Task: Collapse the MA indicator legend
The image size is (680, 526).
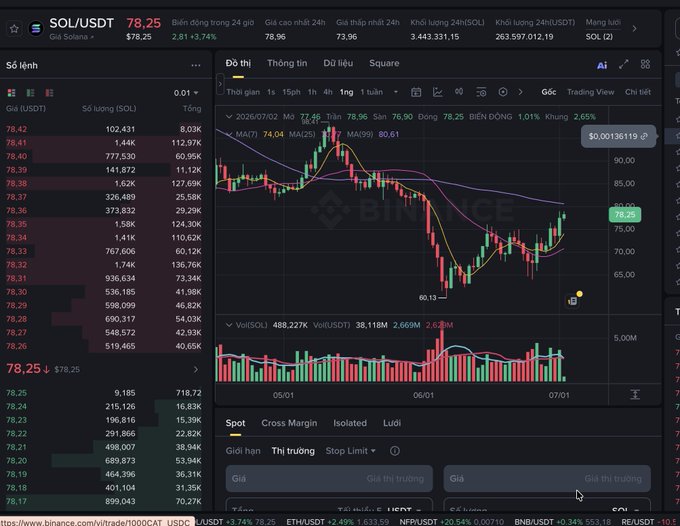Action: coord(229,134)
